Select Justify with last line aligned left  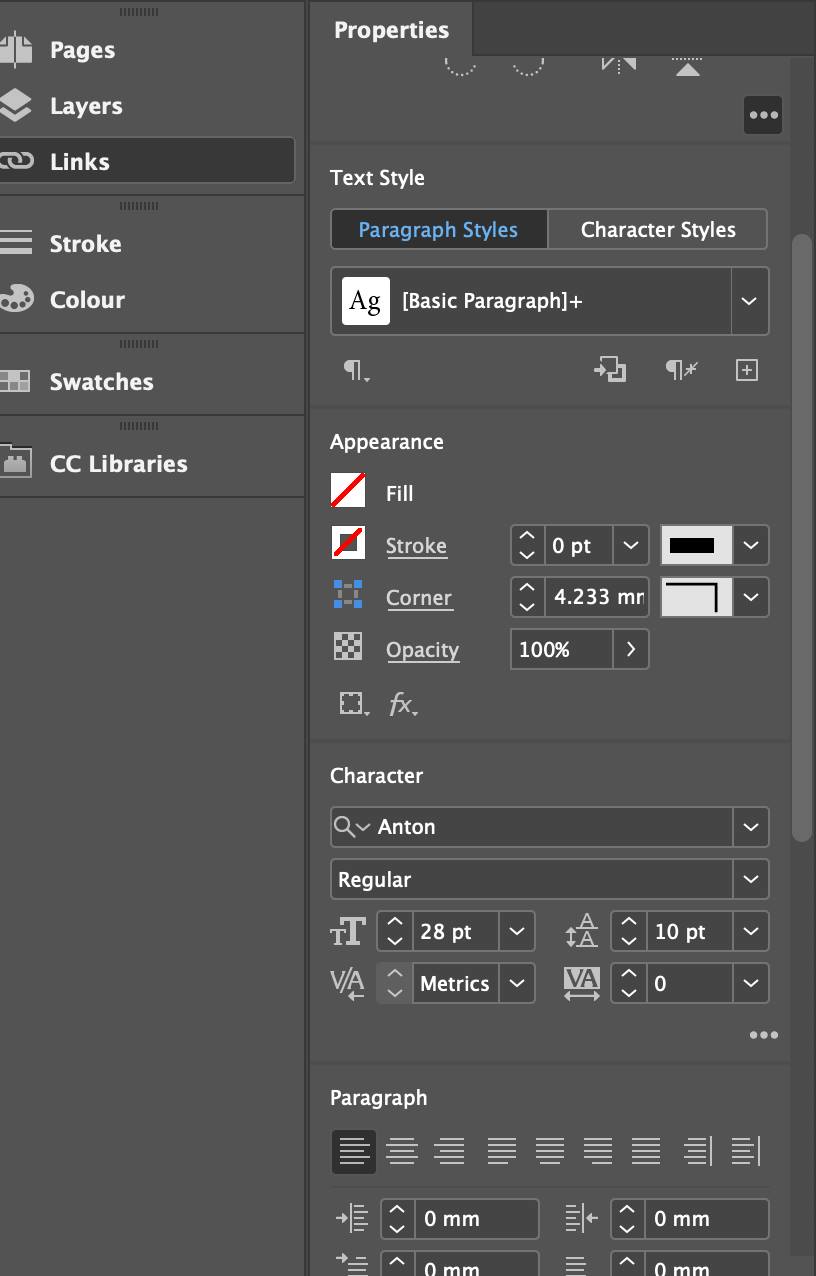[x=502, y=1151]
